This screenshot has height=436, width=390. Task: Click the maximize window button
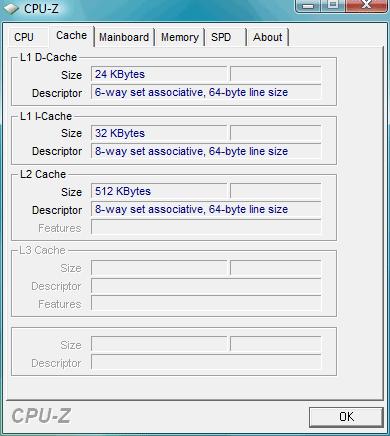(x=333, y=5)
